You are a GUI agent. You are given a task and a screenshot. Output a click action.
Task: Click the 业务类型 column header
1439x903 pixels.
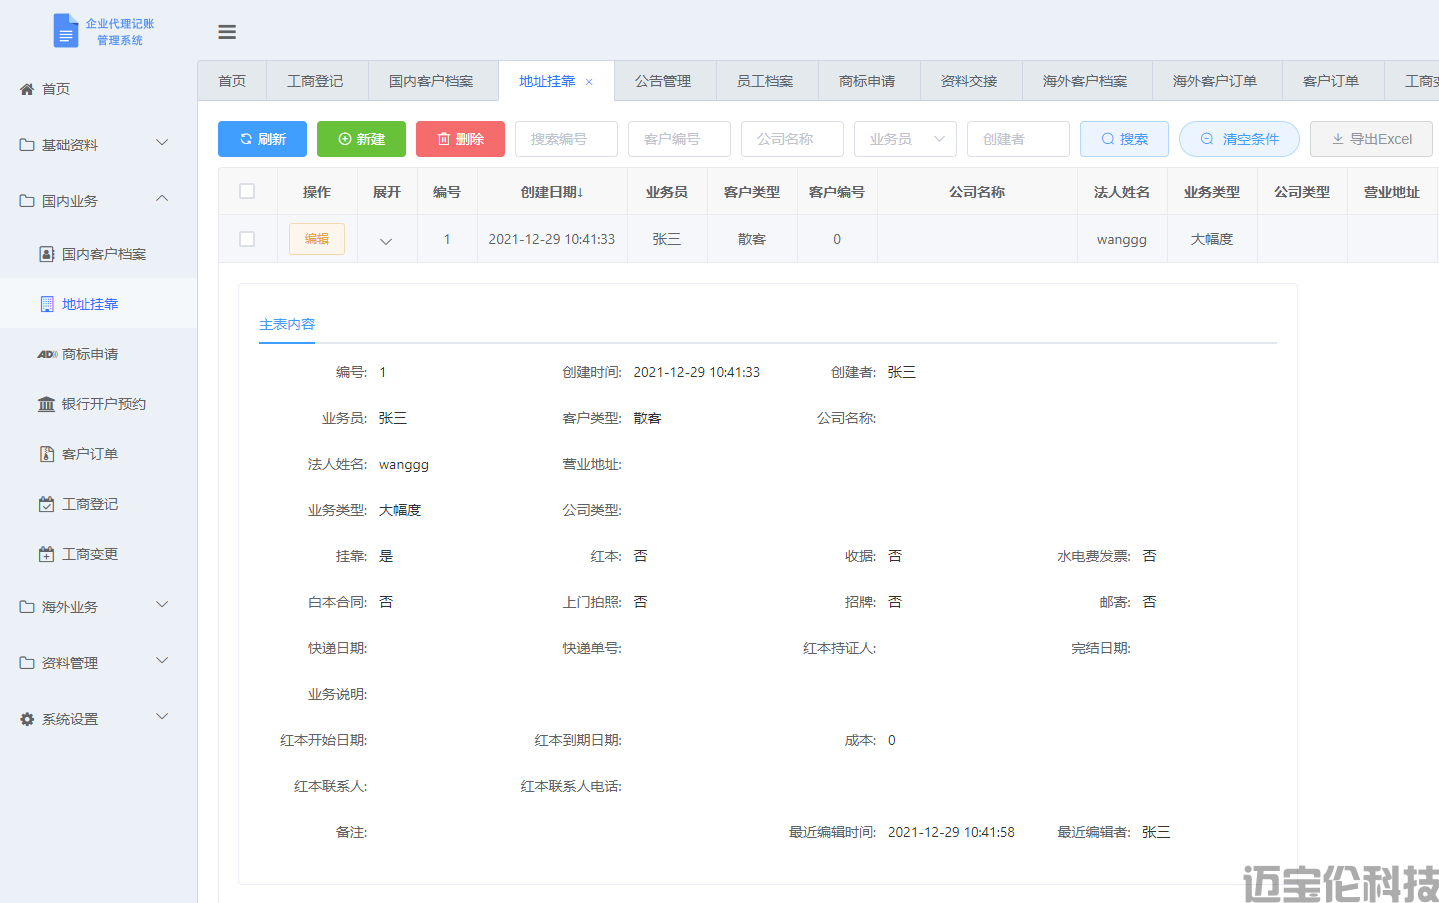[1212, 192]
